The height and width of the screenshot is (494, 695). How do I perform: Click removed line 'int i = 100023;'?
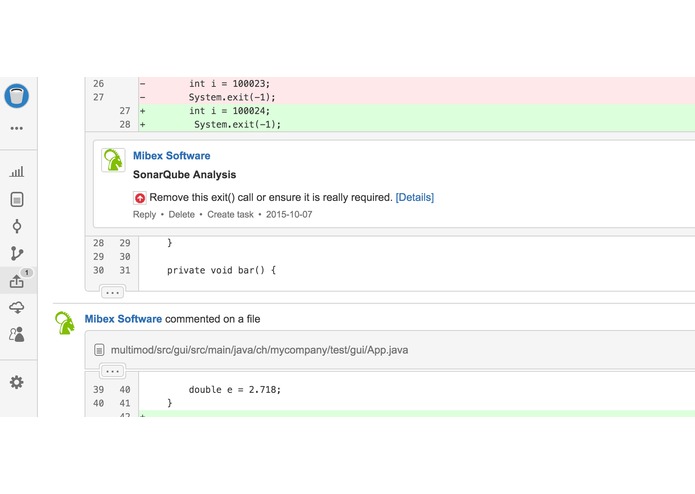(x=229, y=84)
